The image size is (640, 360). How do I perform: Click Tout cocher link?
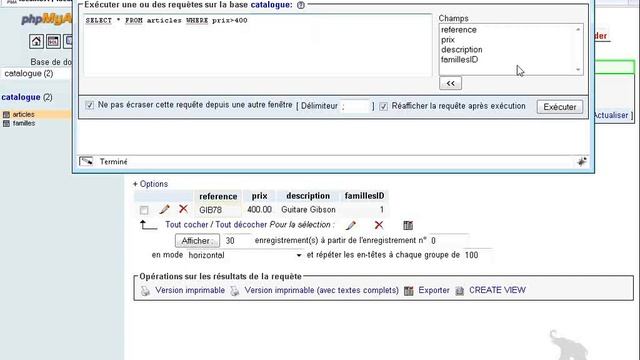tap(187, 225)
